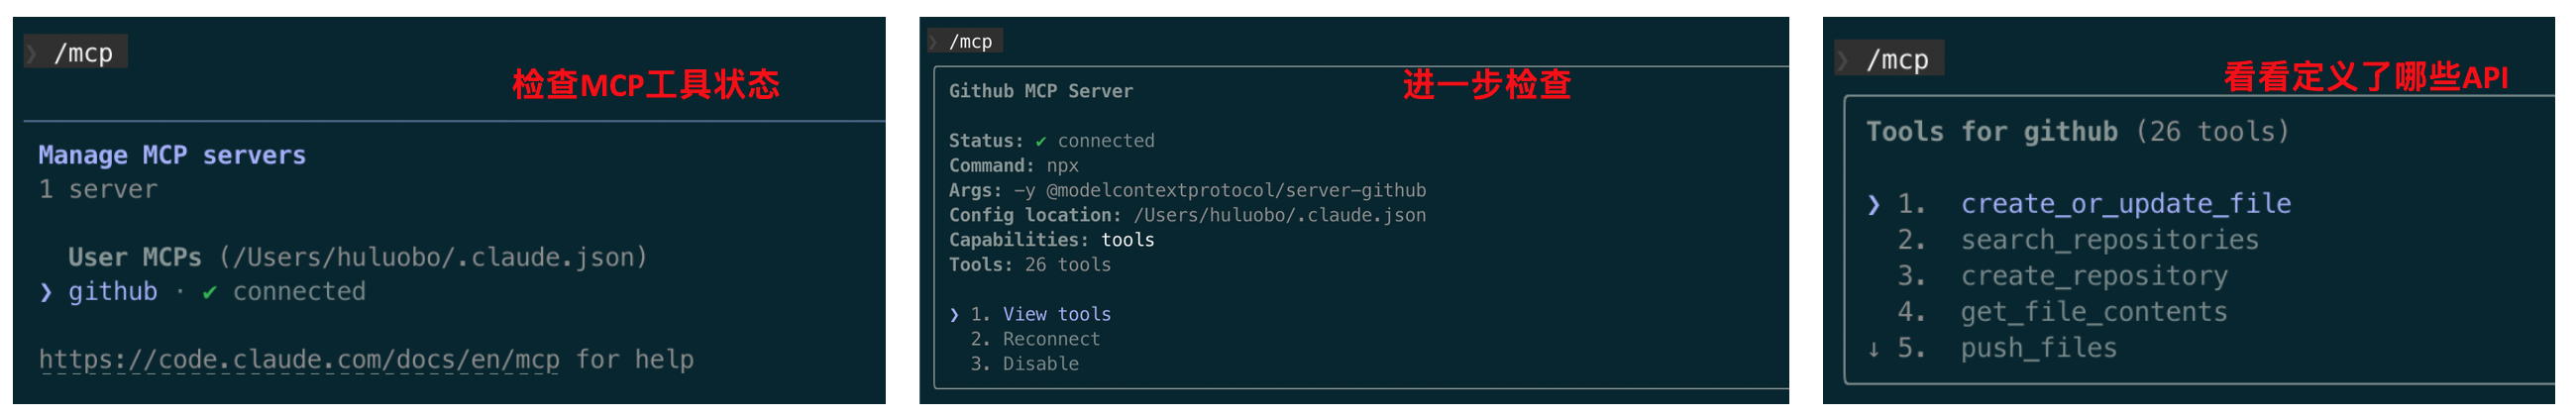The image size is (2576, 418).
Task: Choose the View tools option
Action: pos(1056,315)
